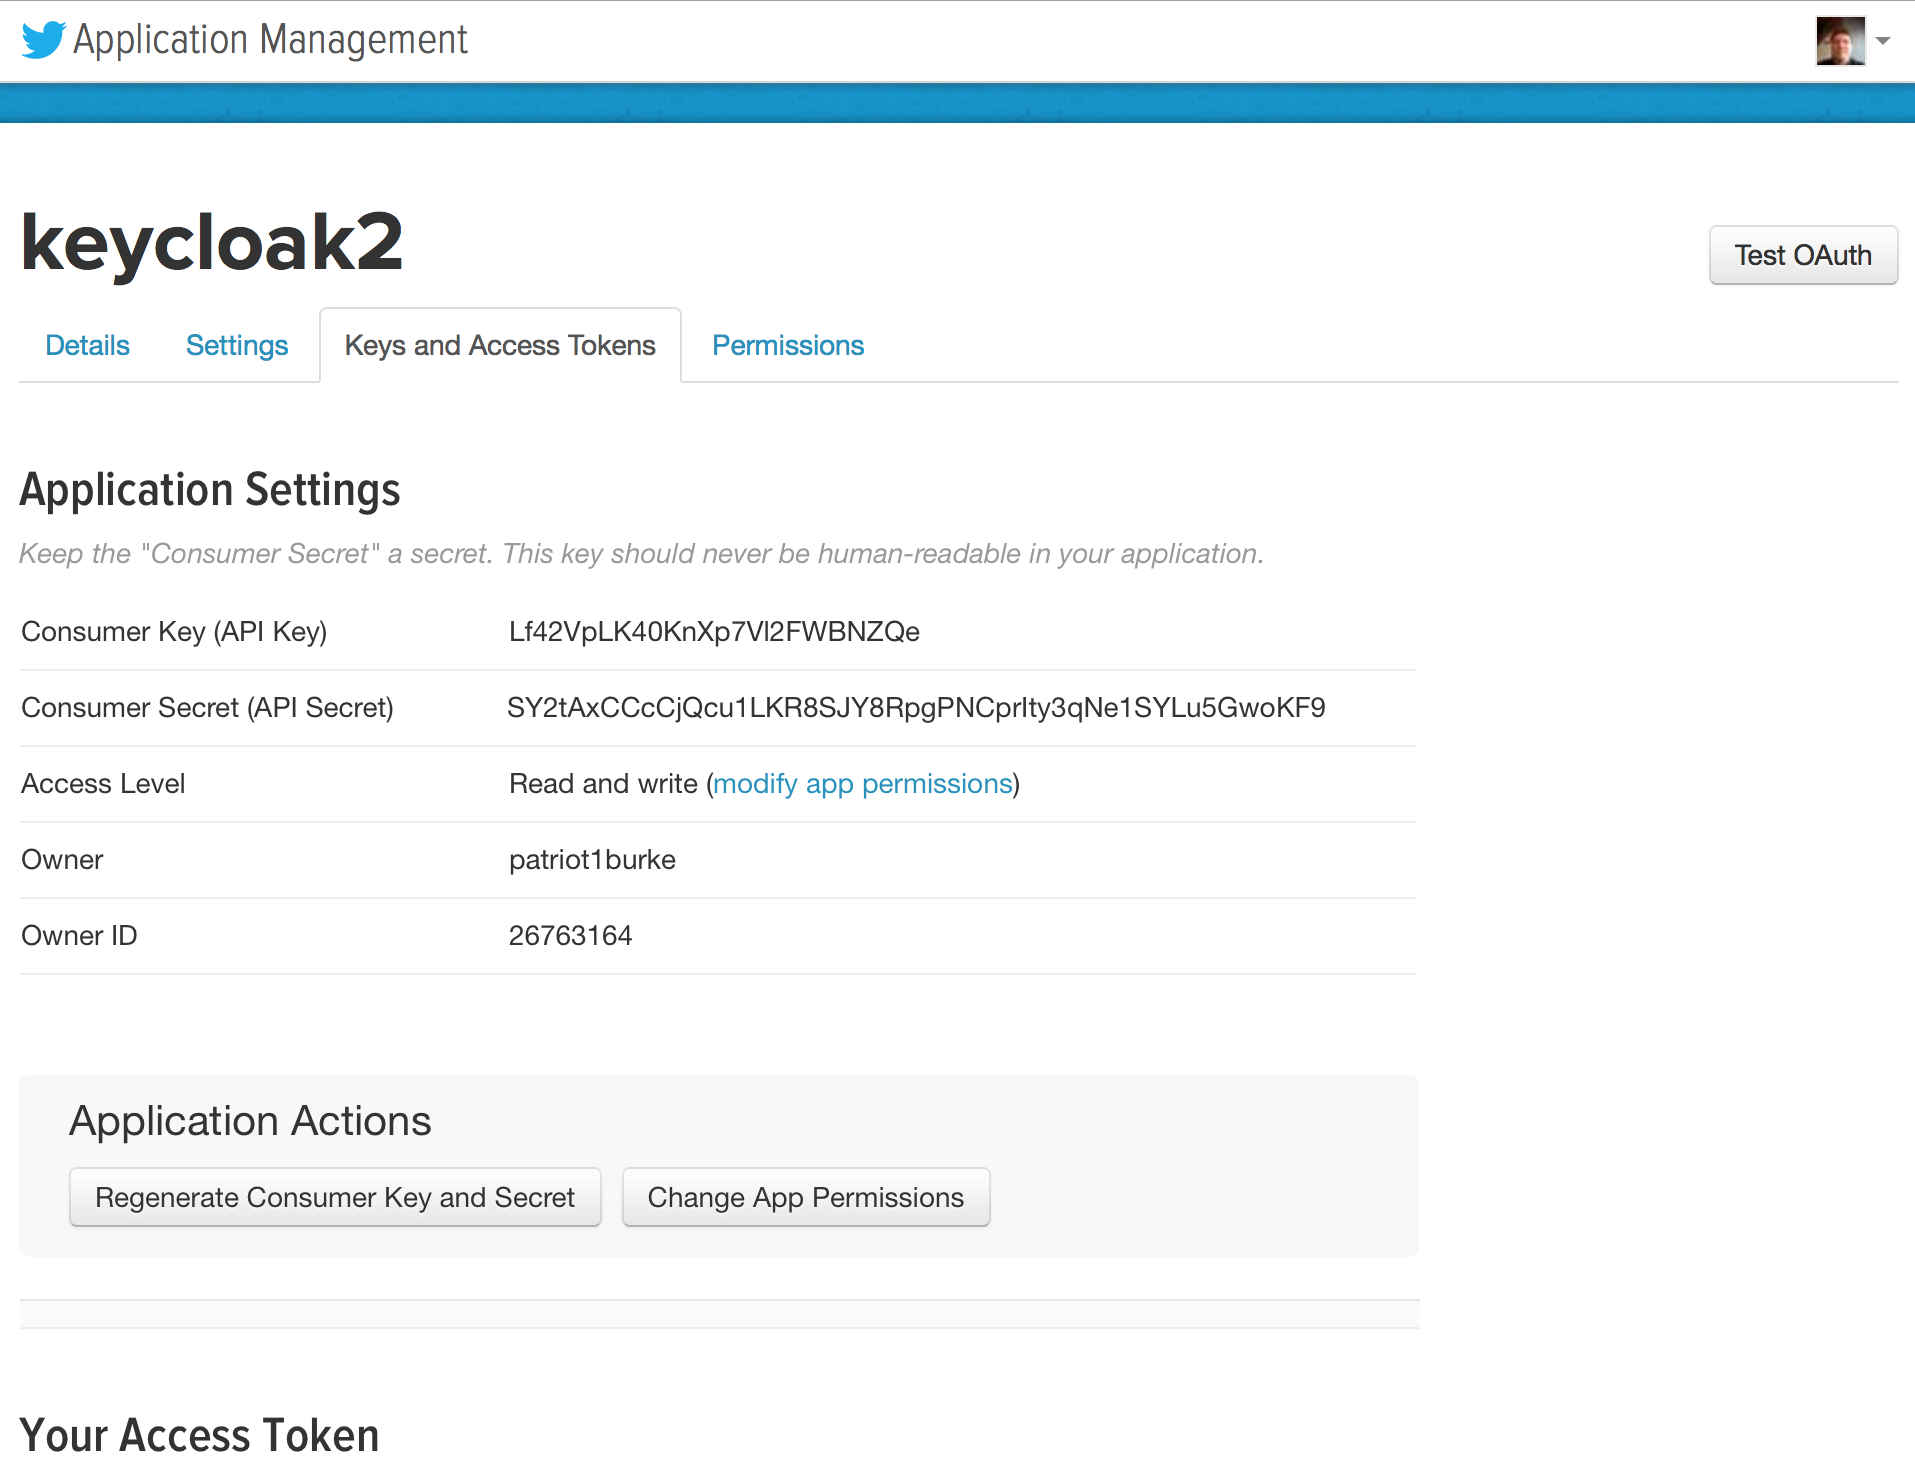Click the user profile avatar
The width and height of the screenshot is (1915, 1472).
[x=1840, y=41]
